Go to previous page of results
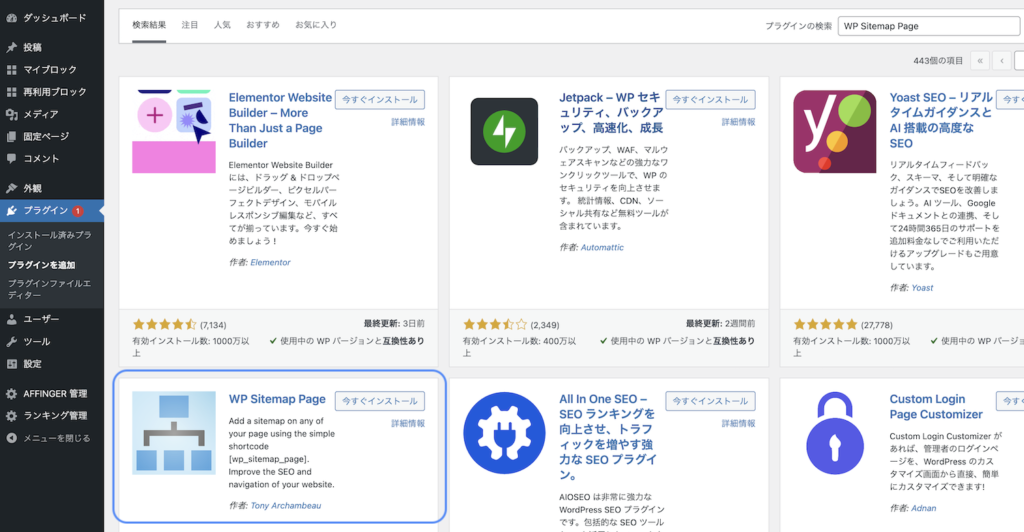The width and height of the screenshot is (1024, 532). click(1002, 61)
